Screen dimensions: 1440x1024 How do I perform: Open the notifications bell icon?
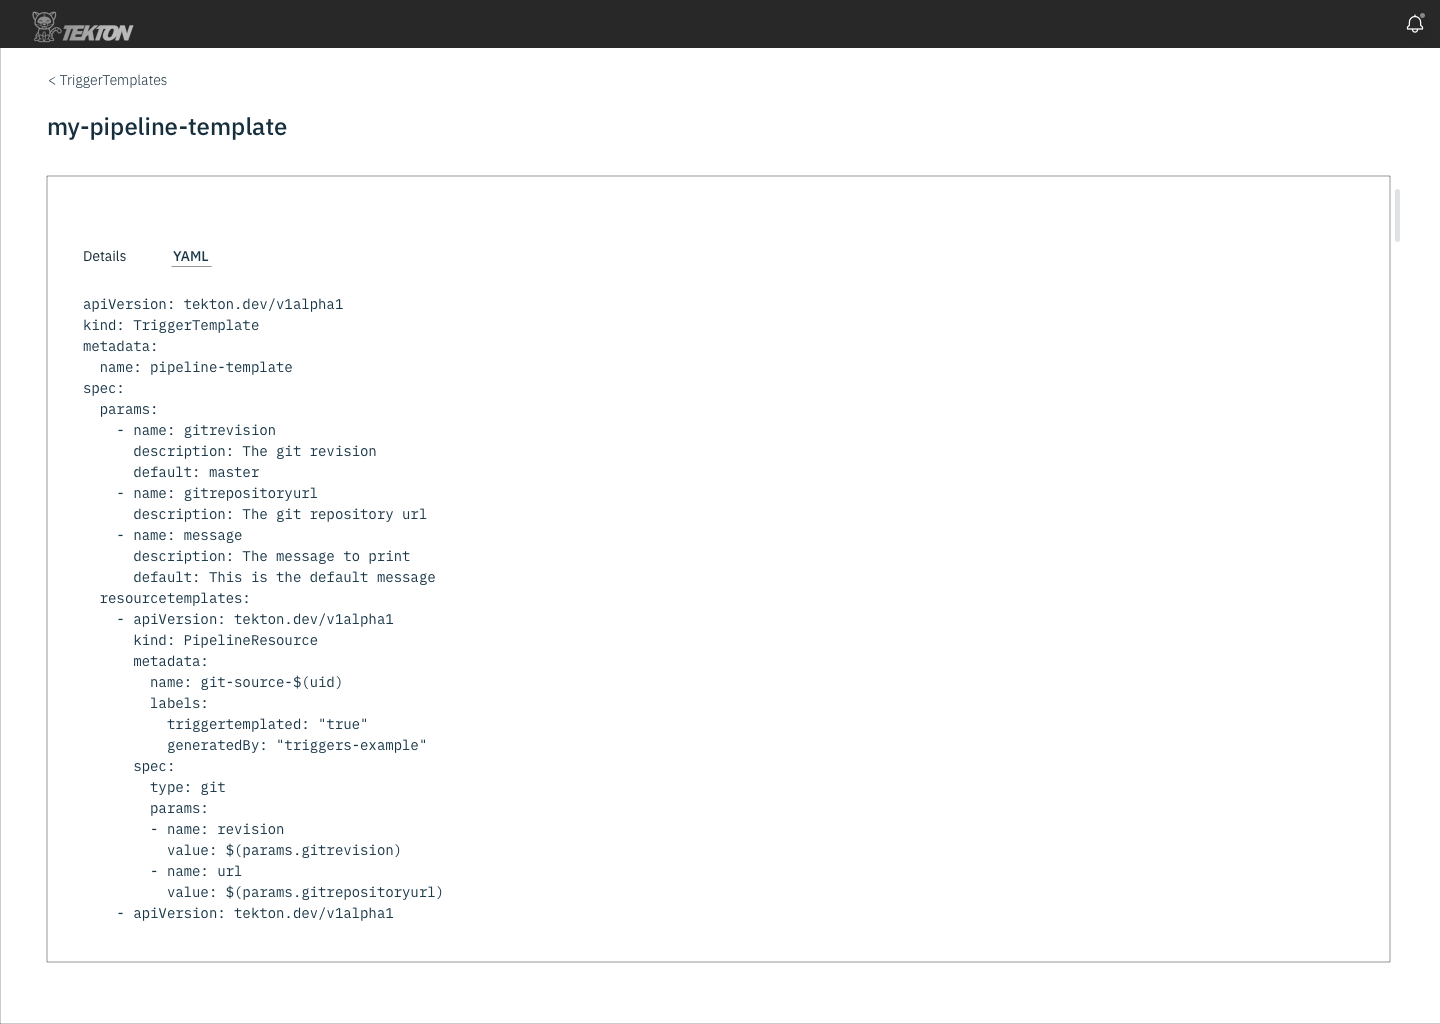point(1415,23)
